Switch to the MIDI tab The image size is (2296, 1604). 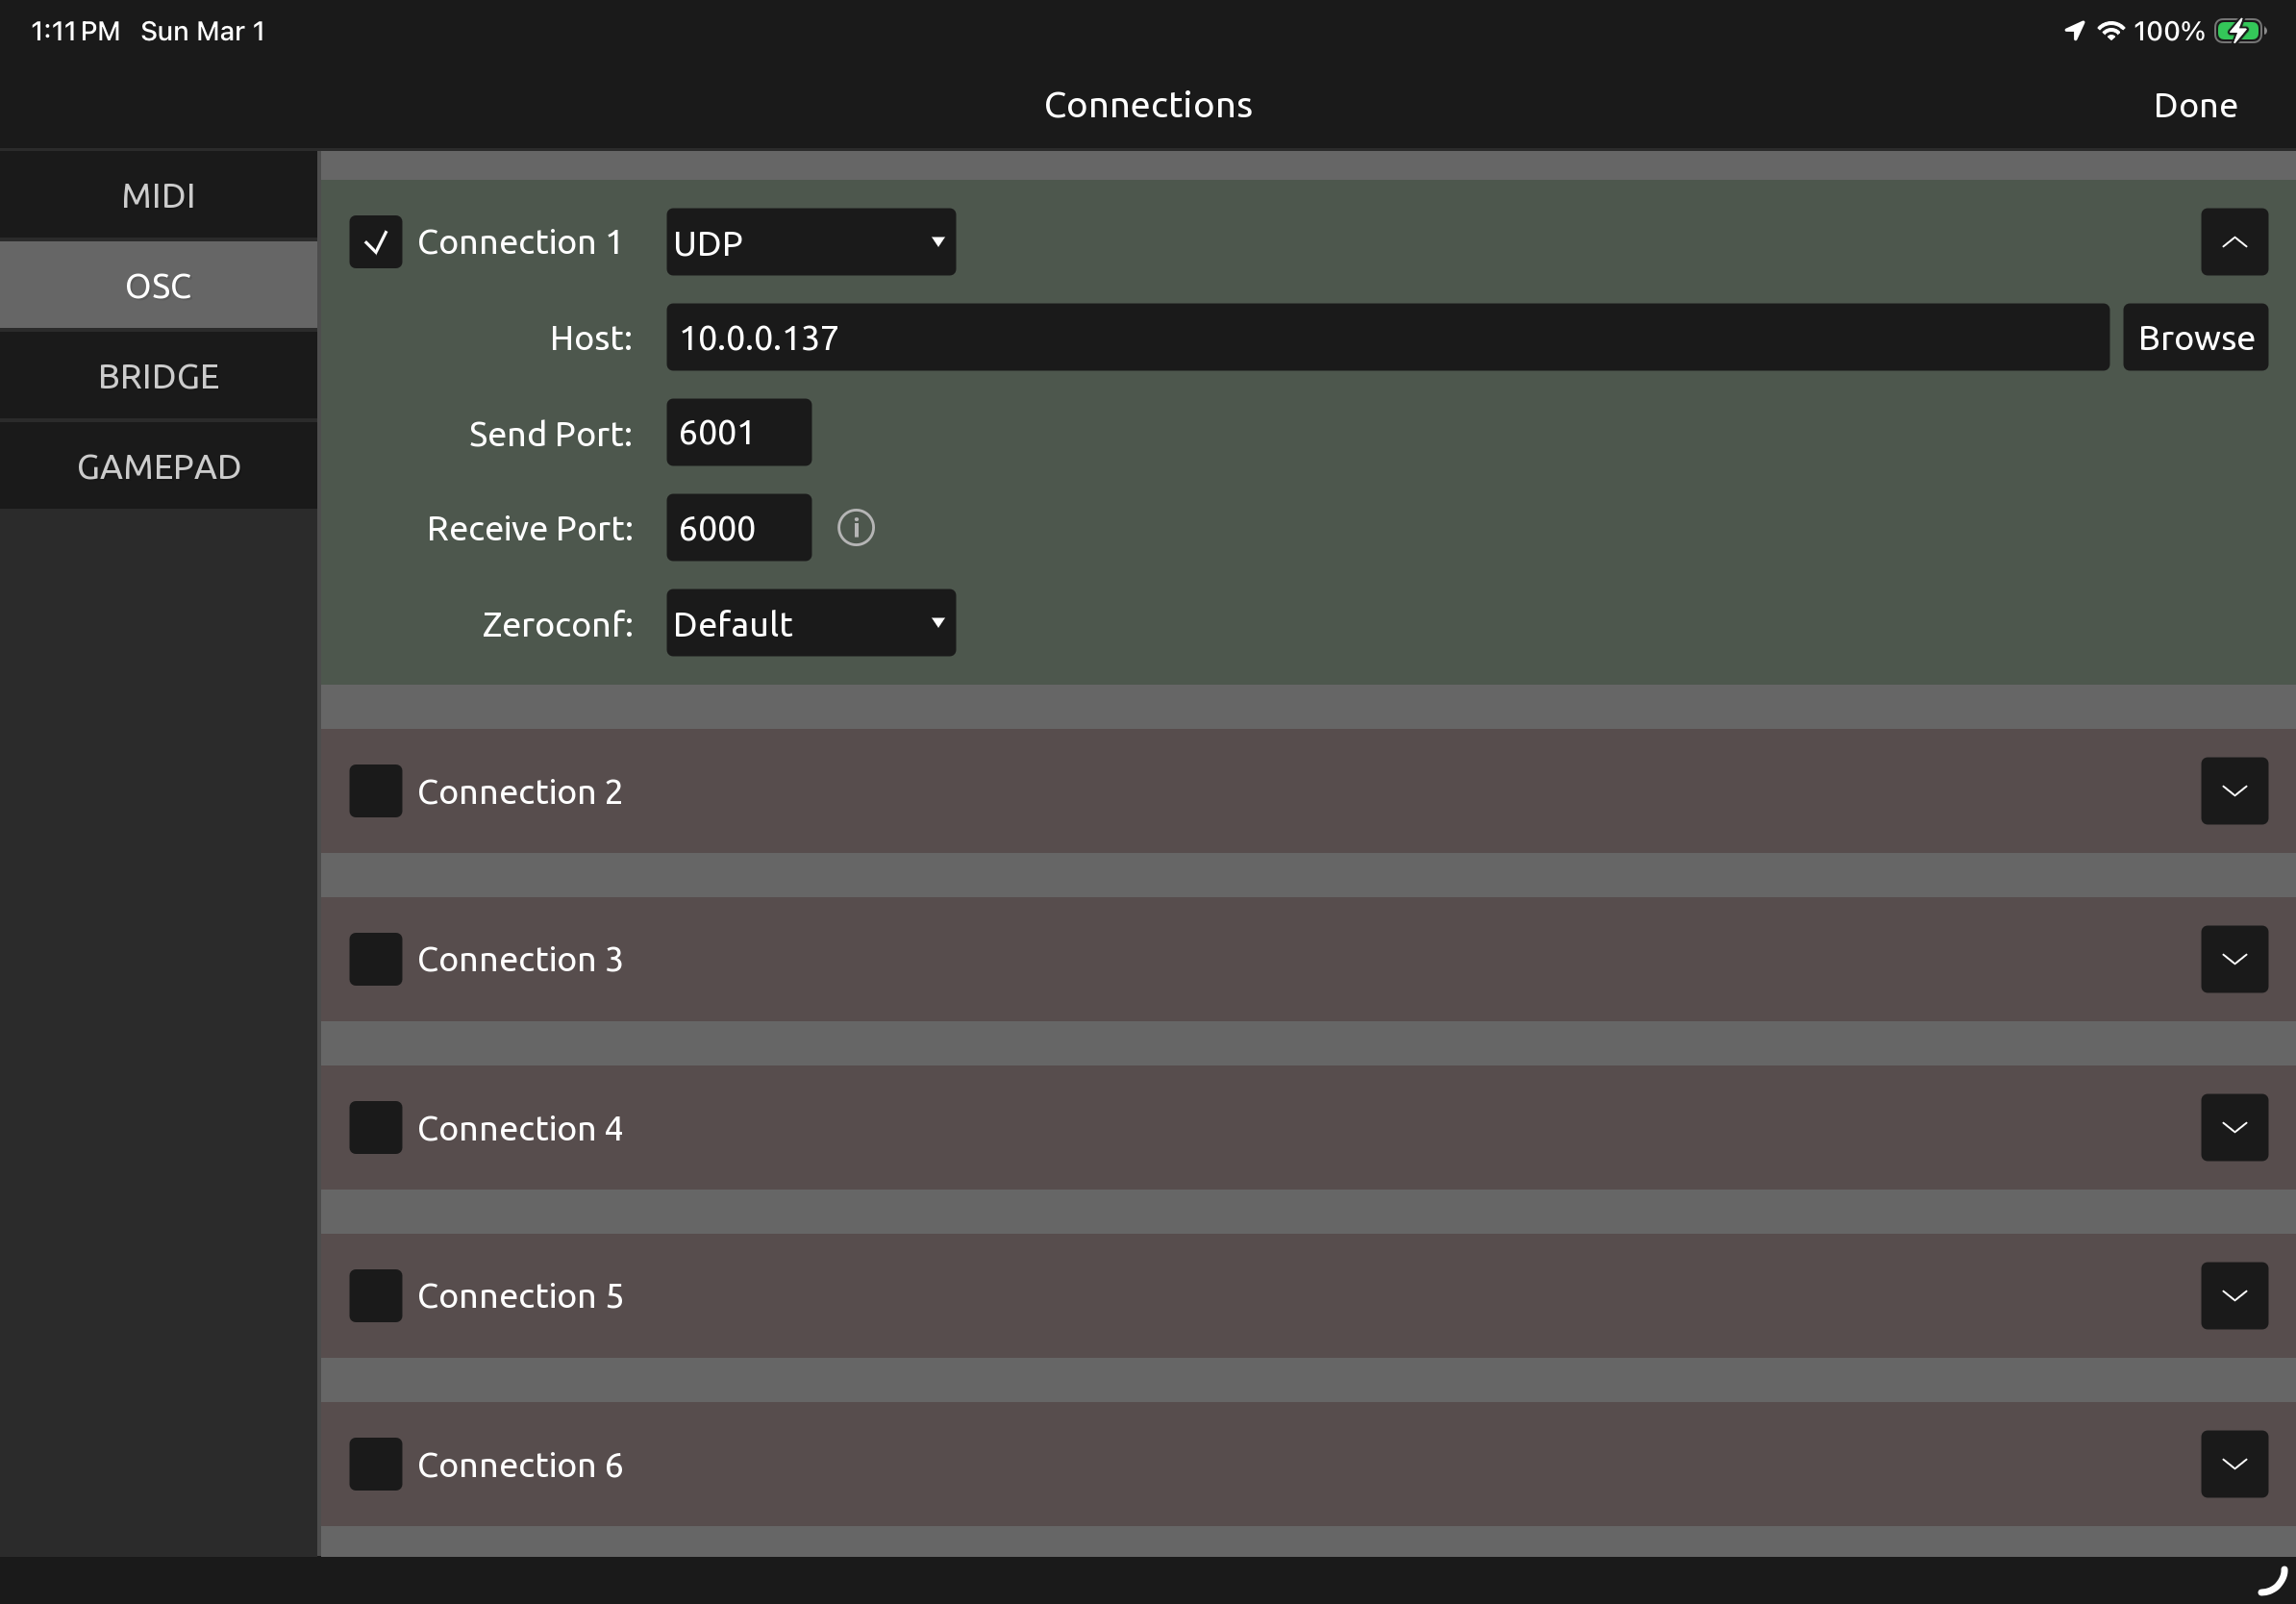[x=158, y=196]
